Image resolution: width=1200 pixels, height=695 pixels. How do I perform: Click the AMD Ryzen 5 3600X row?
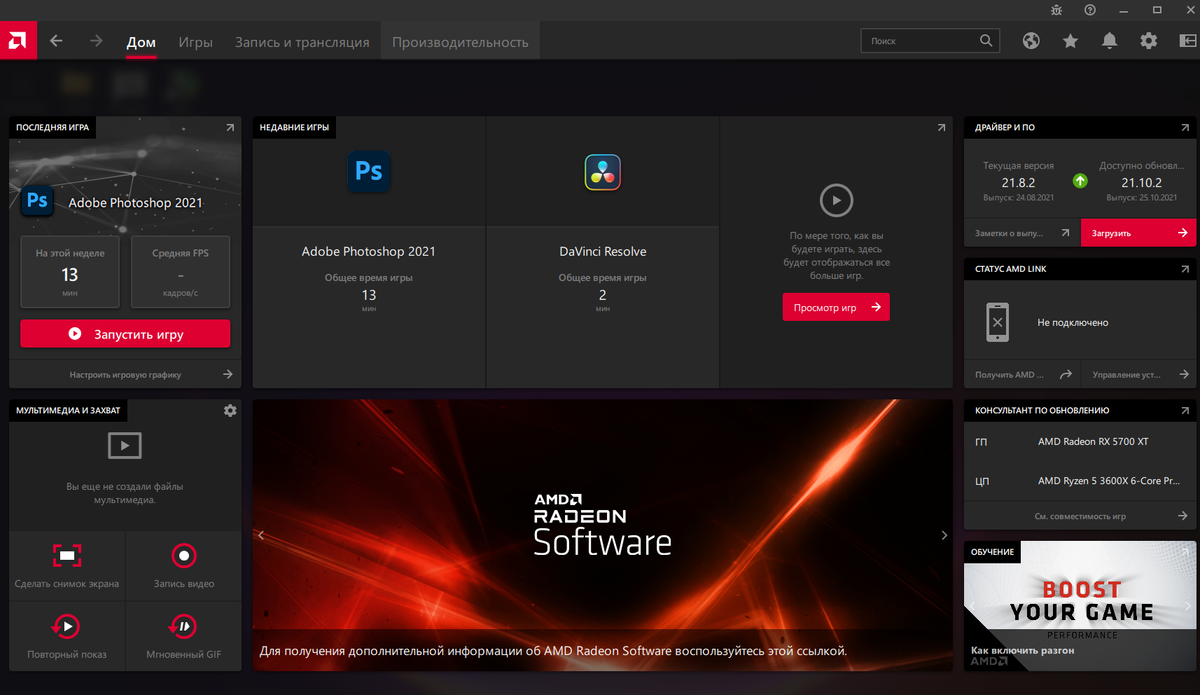pyautogui.click(x=1080, y=481)
